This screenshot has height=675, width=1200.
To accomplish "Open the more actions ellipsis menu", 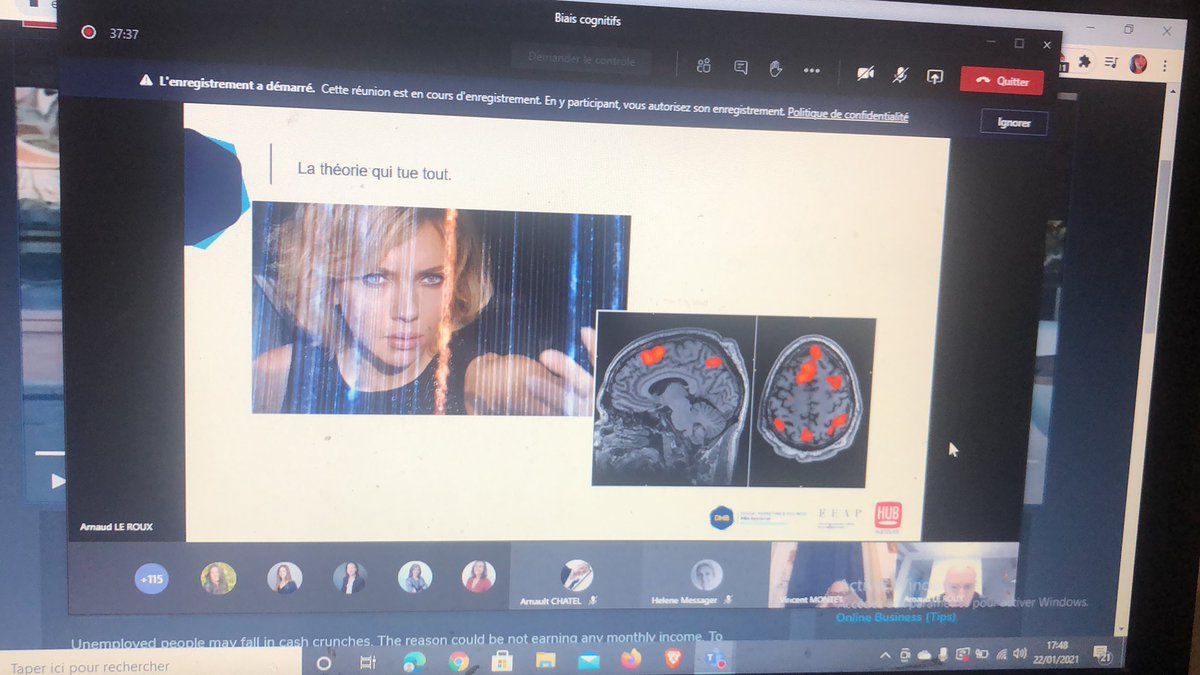I will pyautogui.click(x=811, y=70).
